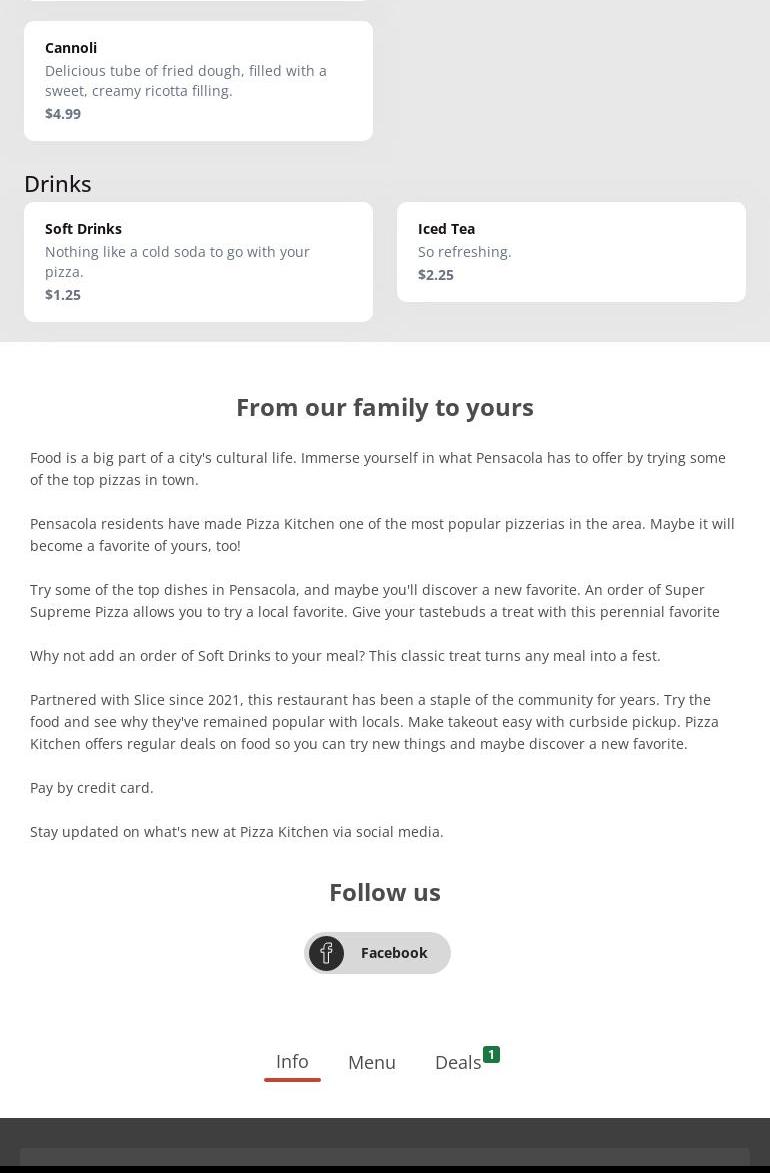Switch to the Info tab

point(292,1061)
